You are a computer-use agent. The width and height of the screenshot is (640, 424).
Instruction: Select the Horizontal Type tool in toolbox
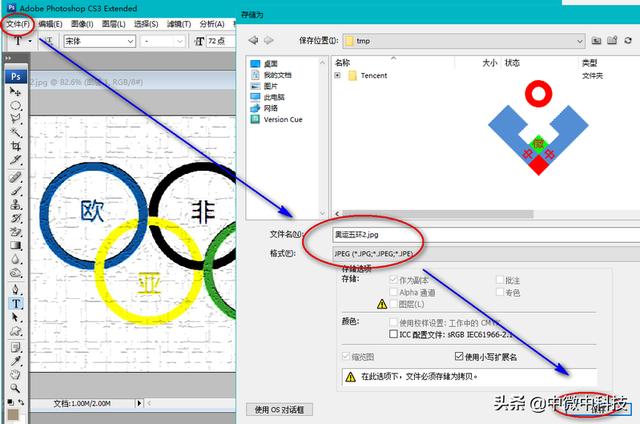pos(16,303)
